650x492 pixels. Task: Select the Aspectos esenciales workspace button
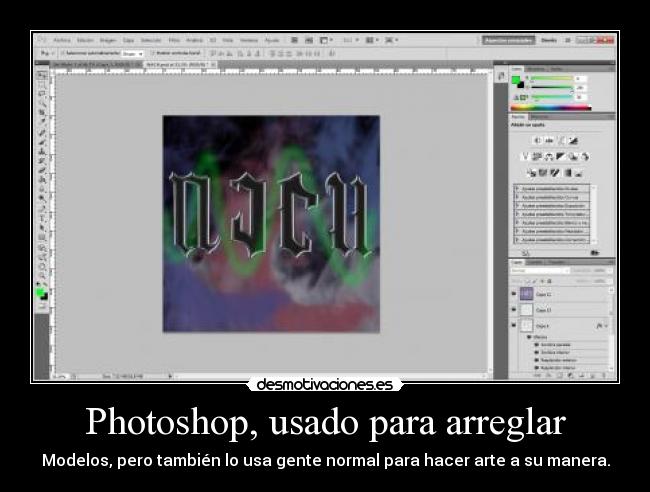click(508, 40)
